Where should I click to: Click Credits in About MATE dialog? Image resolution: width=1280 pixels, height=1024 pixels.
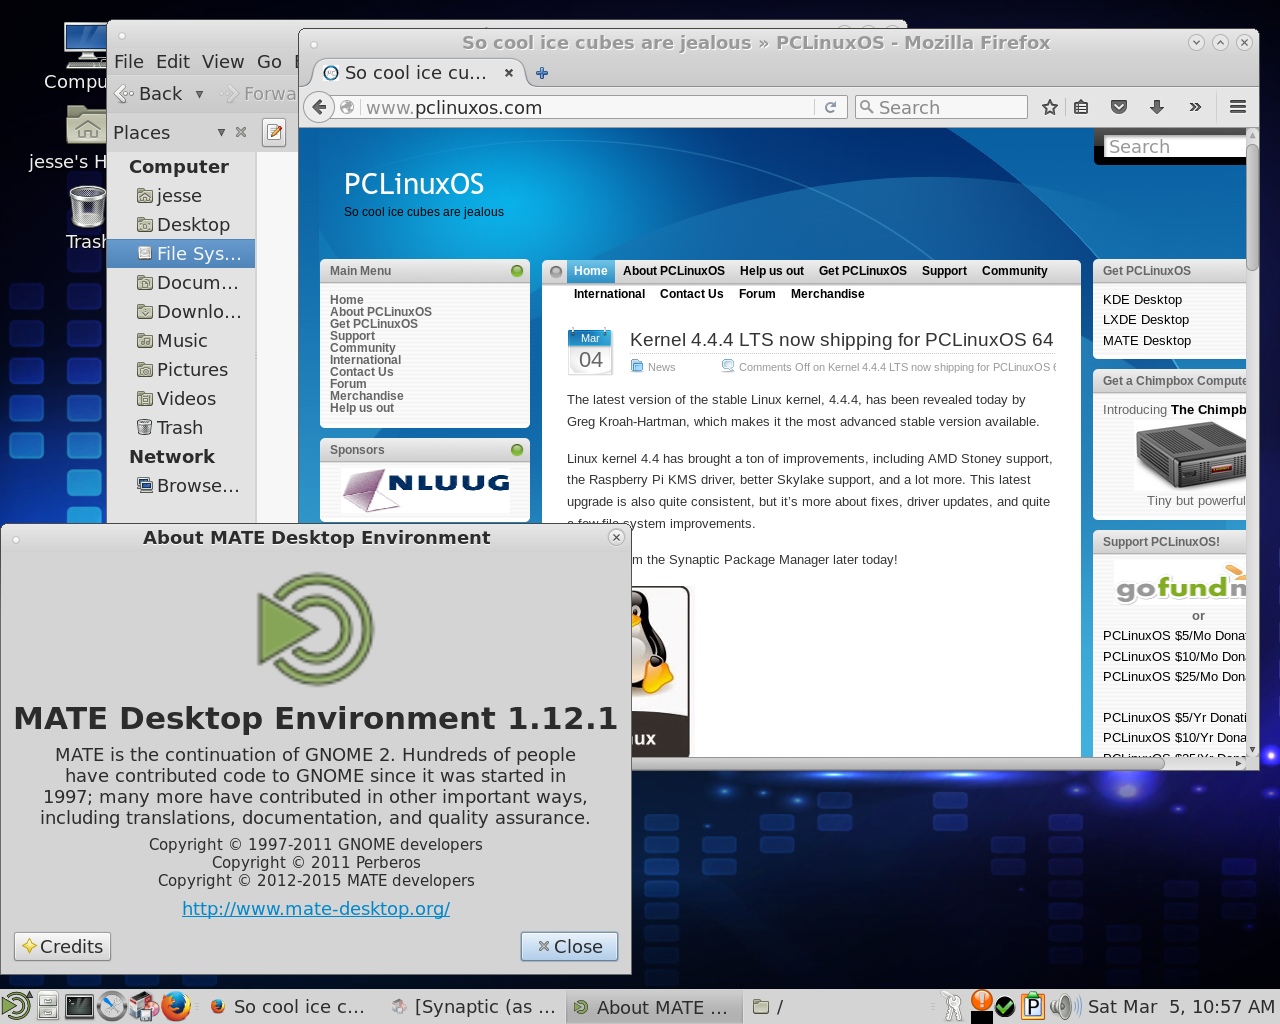pos(62,946)
